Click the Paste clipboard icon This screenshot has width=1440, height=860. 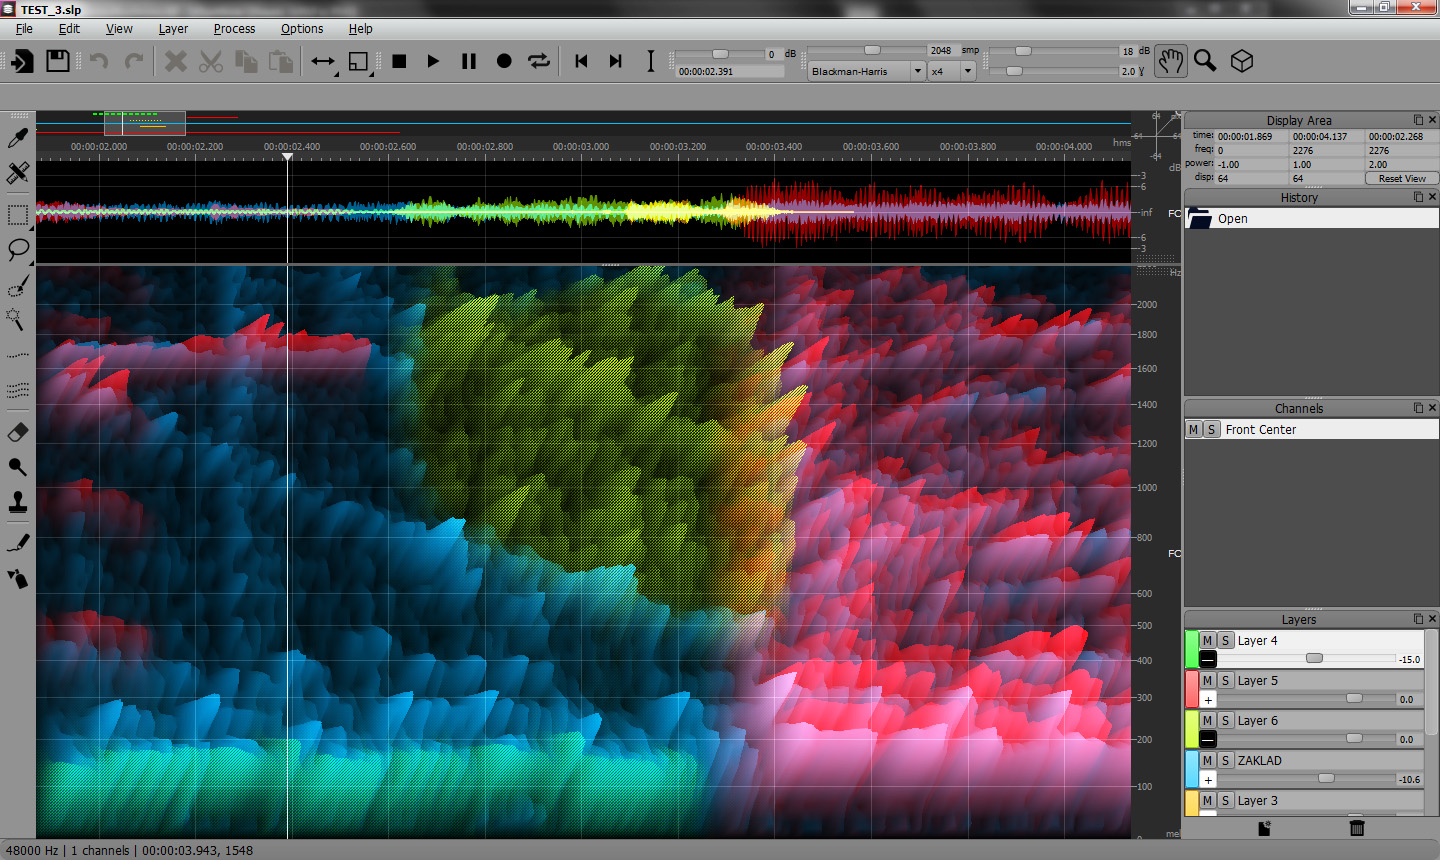[x=281, y=61]
